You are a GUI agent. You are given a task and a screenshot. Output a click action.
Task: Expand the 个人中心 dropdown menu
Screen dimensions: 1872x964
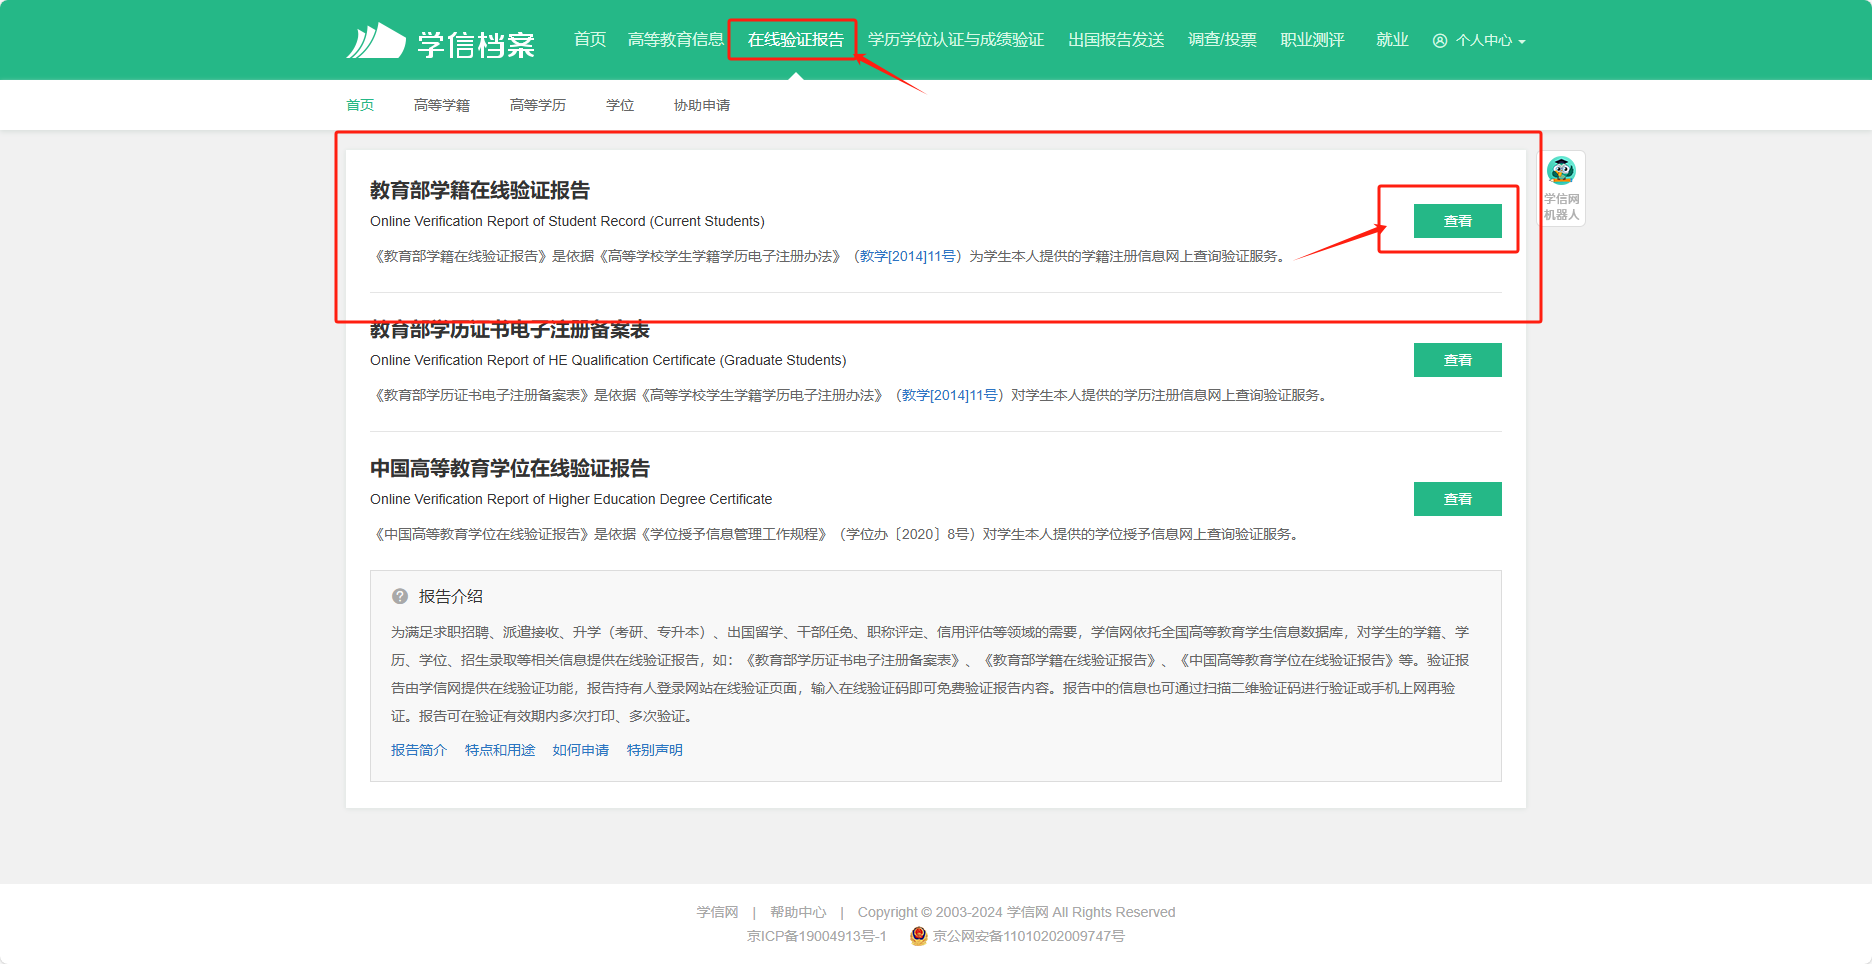click(1522, 42)
